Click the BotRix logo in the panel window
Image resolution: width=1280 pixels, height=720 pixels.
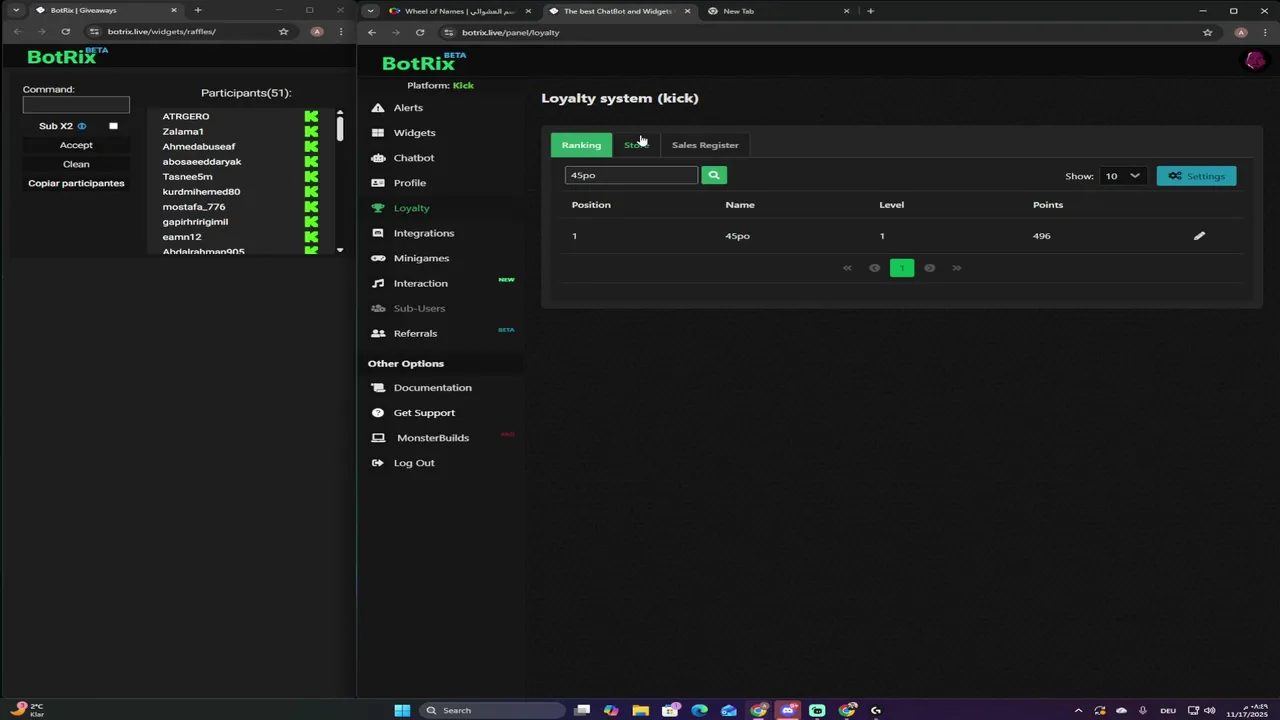tap(424, 62)
